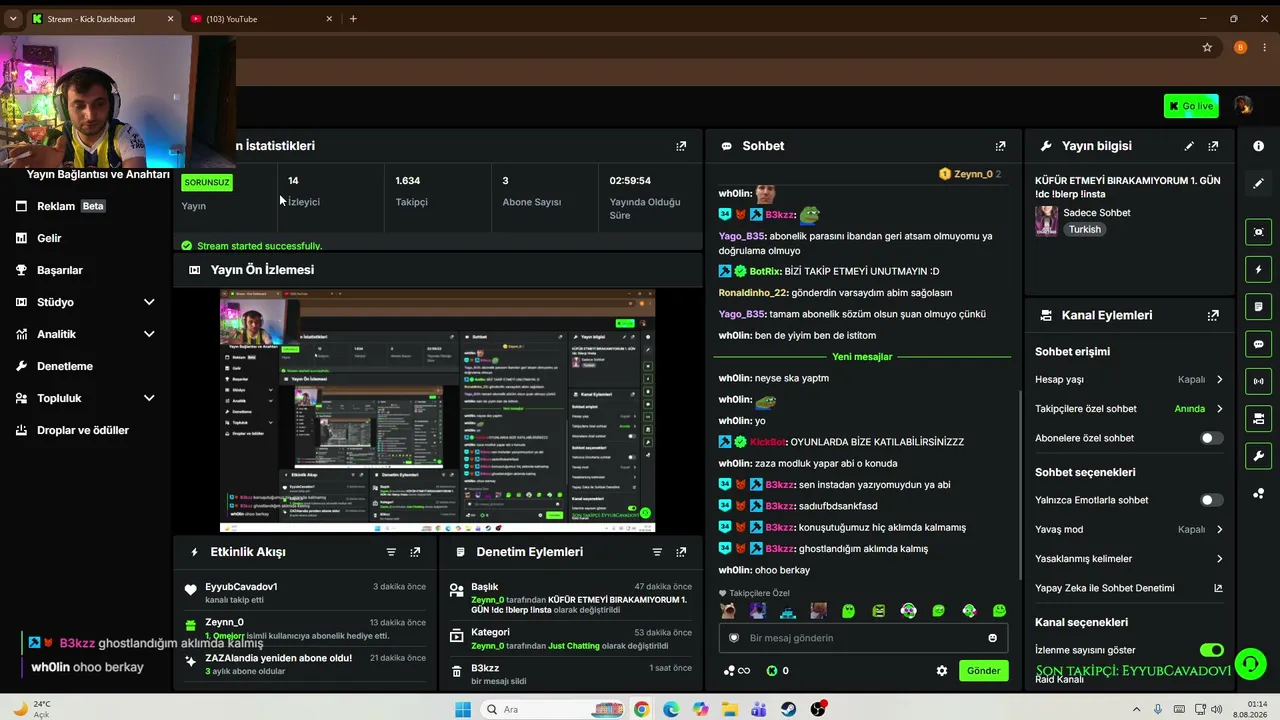
Task: Click the wrench icon in the right rail
Action: [x=1258, y=456]
